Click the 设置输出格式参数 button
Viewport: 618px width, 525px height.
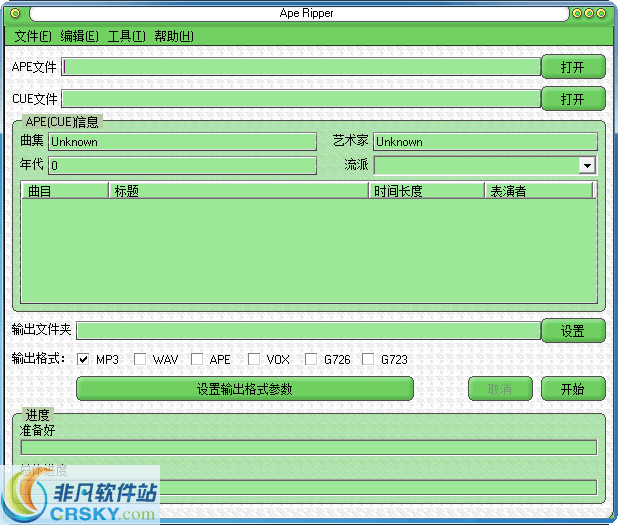click(x=245, y=389)
